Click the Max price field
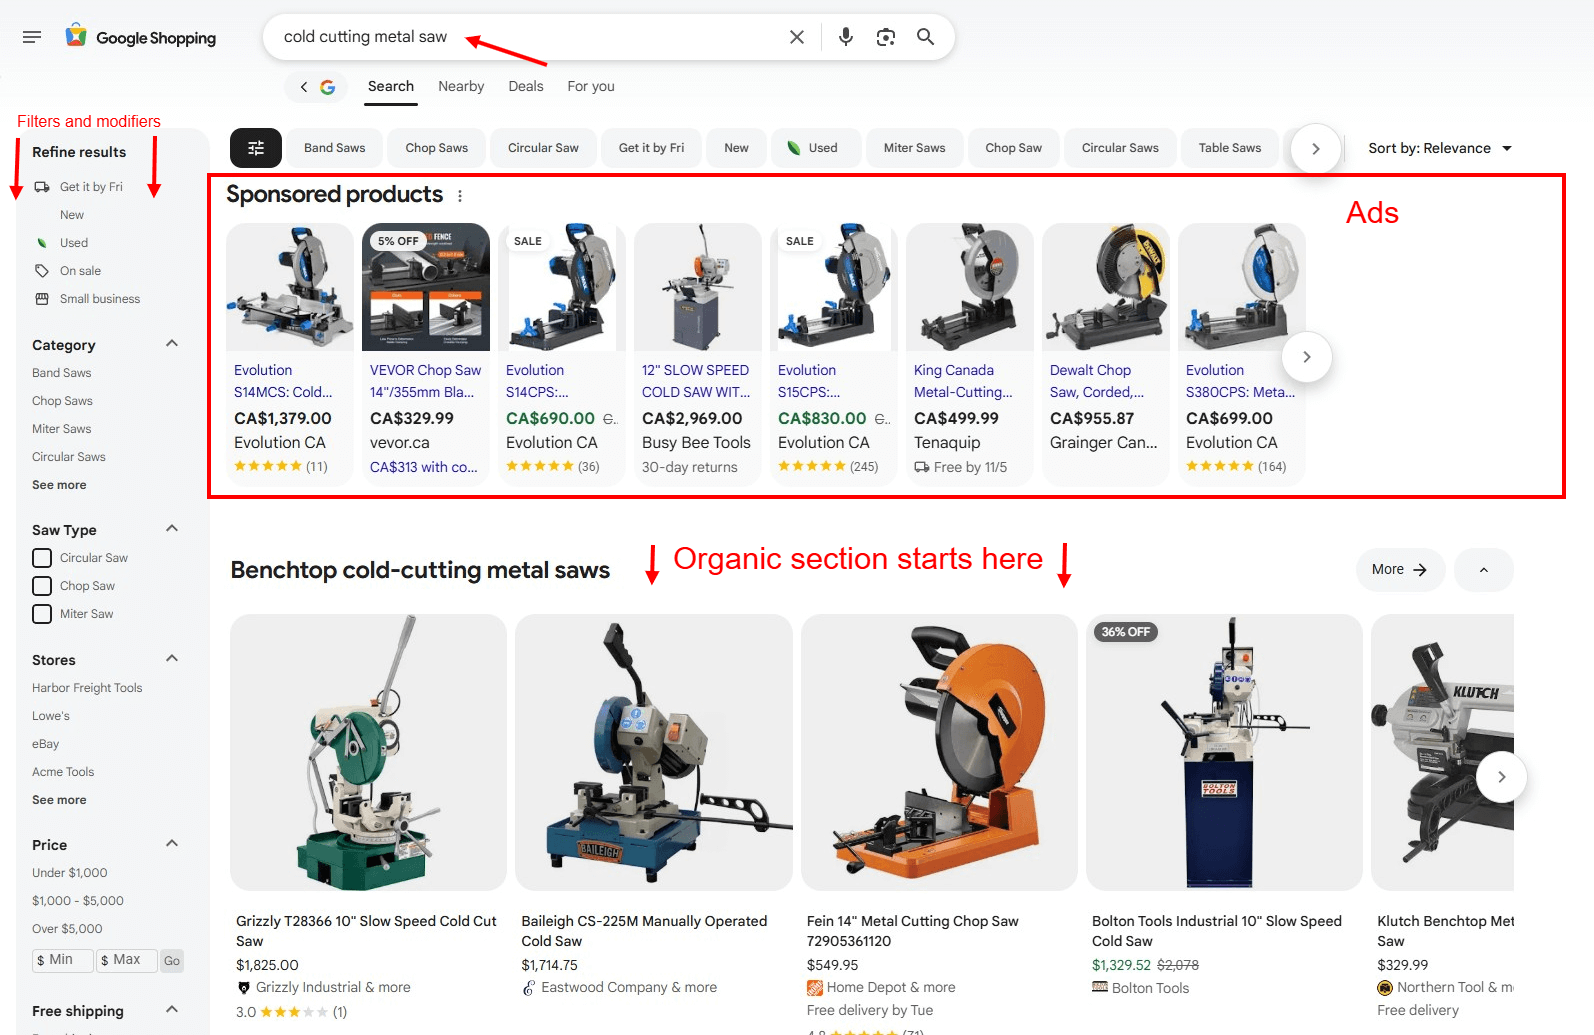The image size is (1594, 1035). (x=127, y=961)
